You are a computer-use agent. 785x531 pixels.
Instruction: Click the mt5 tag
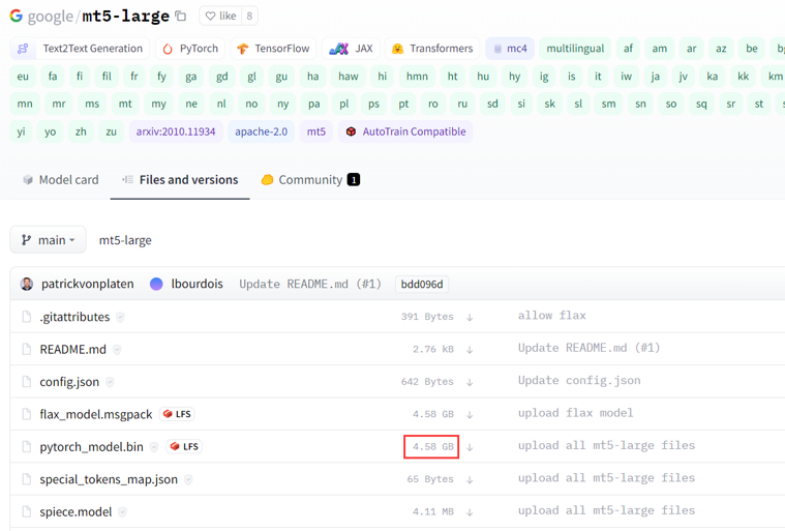[316, 132]
